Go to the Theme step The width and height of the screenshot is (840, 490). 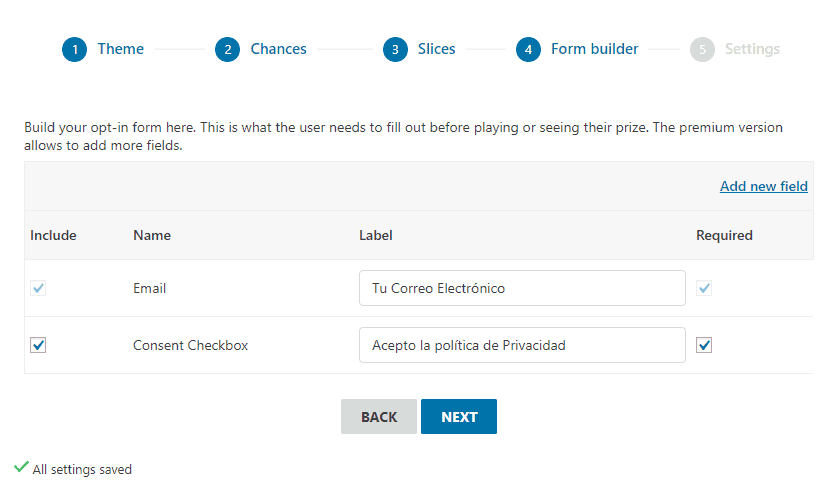121,49
